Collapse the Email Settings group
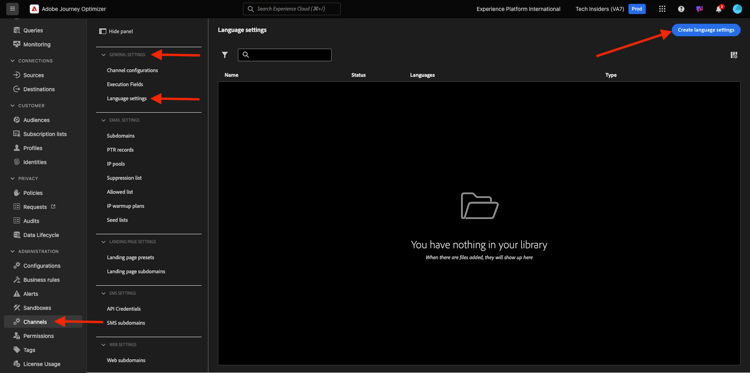 coord(103,120)
